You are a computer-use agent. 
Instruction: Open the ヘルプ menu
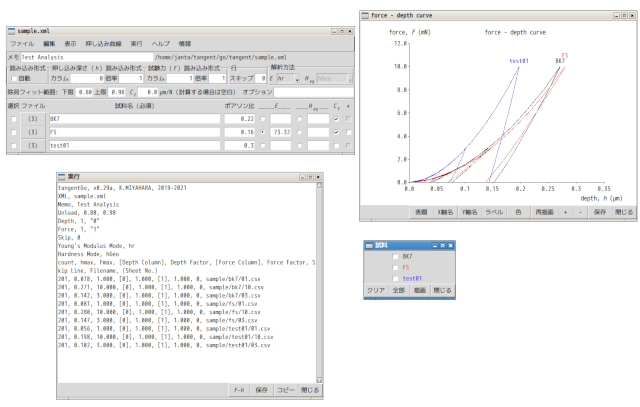pos(160,44)
